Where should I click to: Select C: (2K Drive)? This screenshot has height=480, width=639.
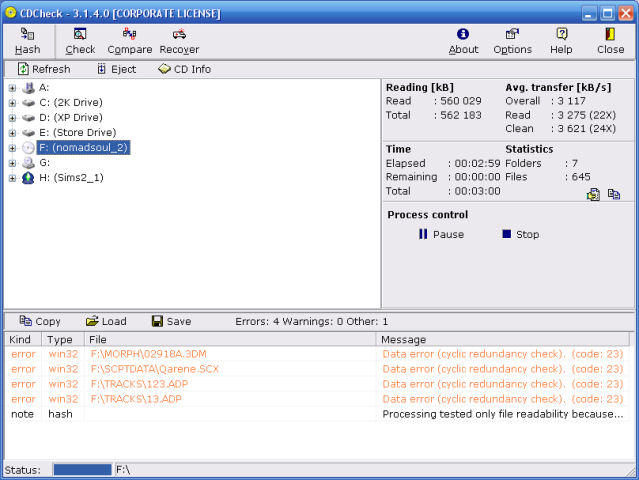tap(71, 103)
